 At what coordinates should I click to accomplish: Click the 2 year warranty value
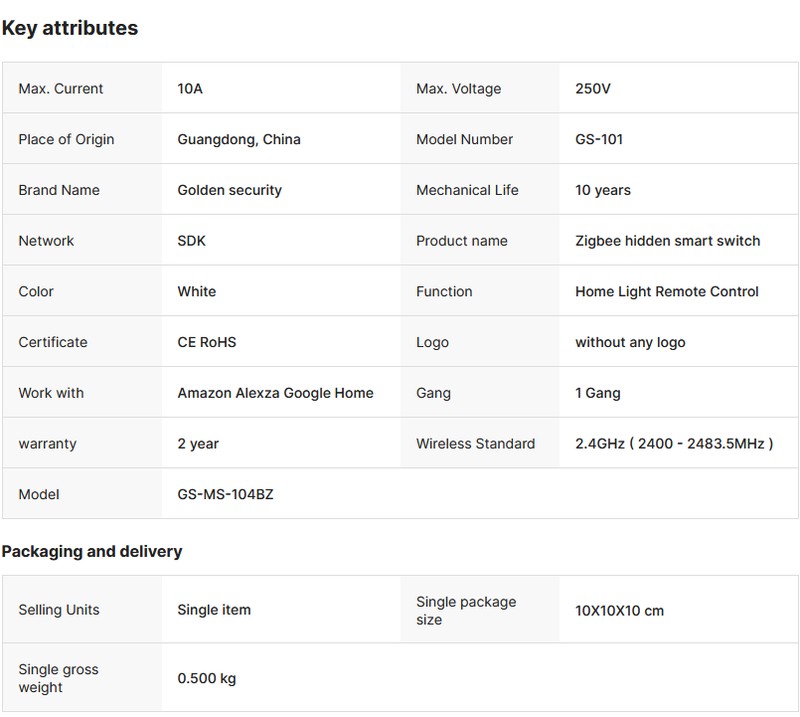198,444
